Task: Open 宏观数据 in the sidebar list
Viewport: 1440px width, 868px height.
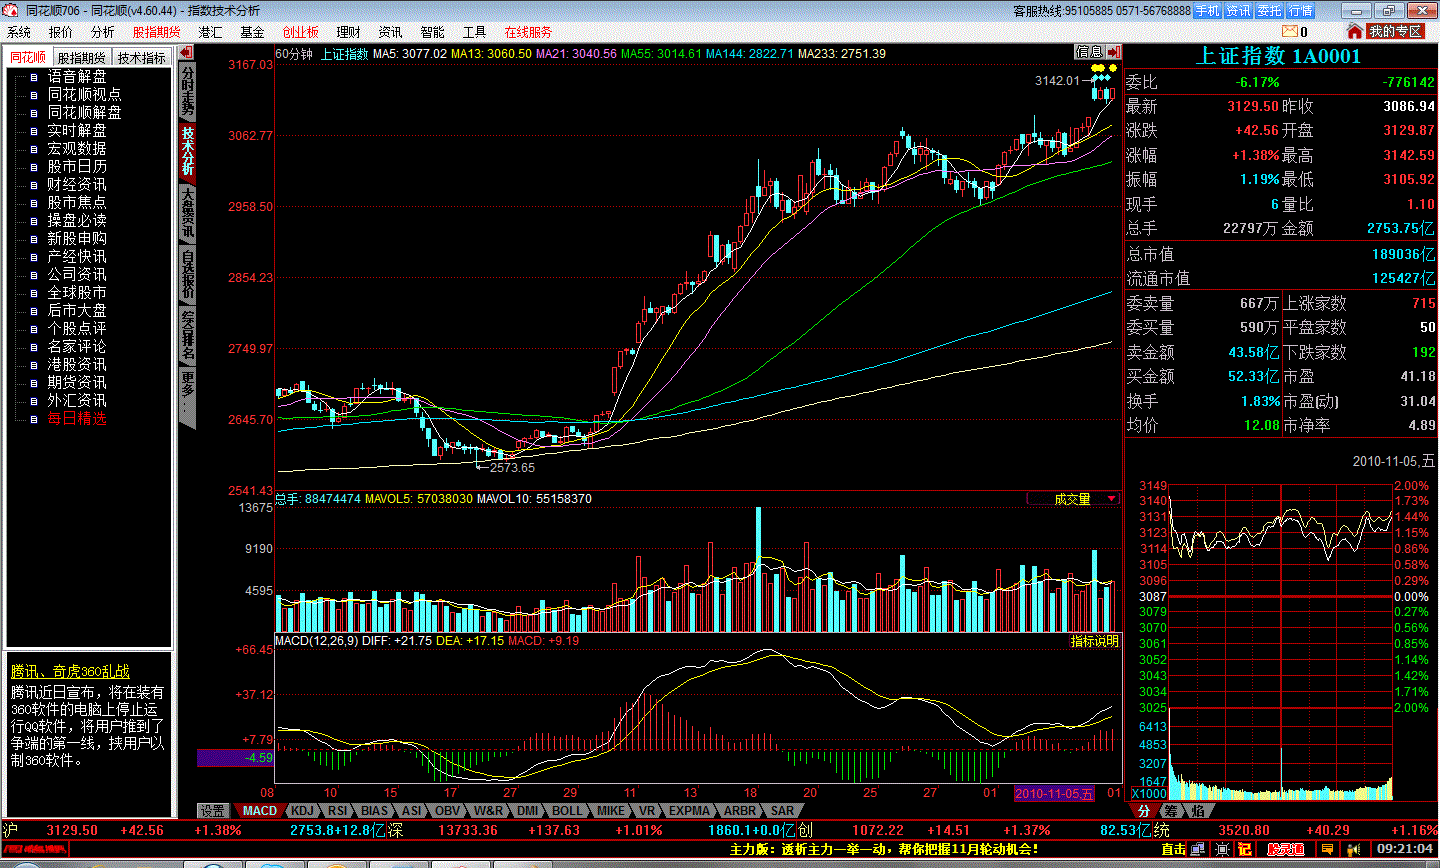Action: 77,149
